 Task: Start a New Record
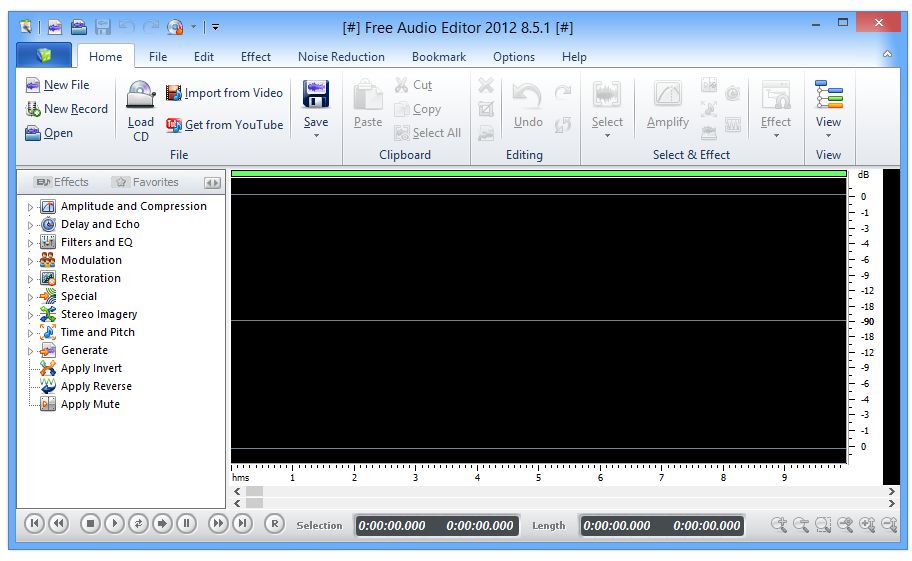point(66,109)
